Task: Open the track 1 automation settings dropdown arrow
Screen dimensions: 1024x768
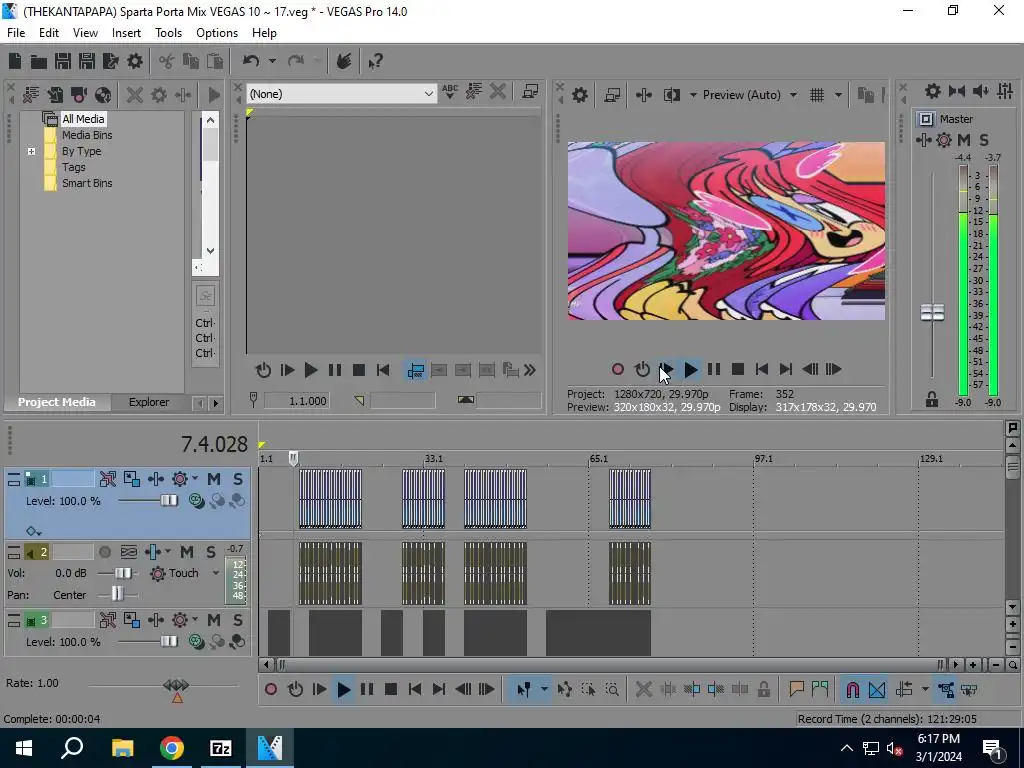Action: click(x=195, y=479)
